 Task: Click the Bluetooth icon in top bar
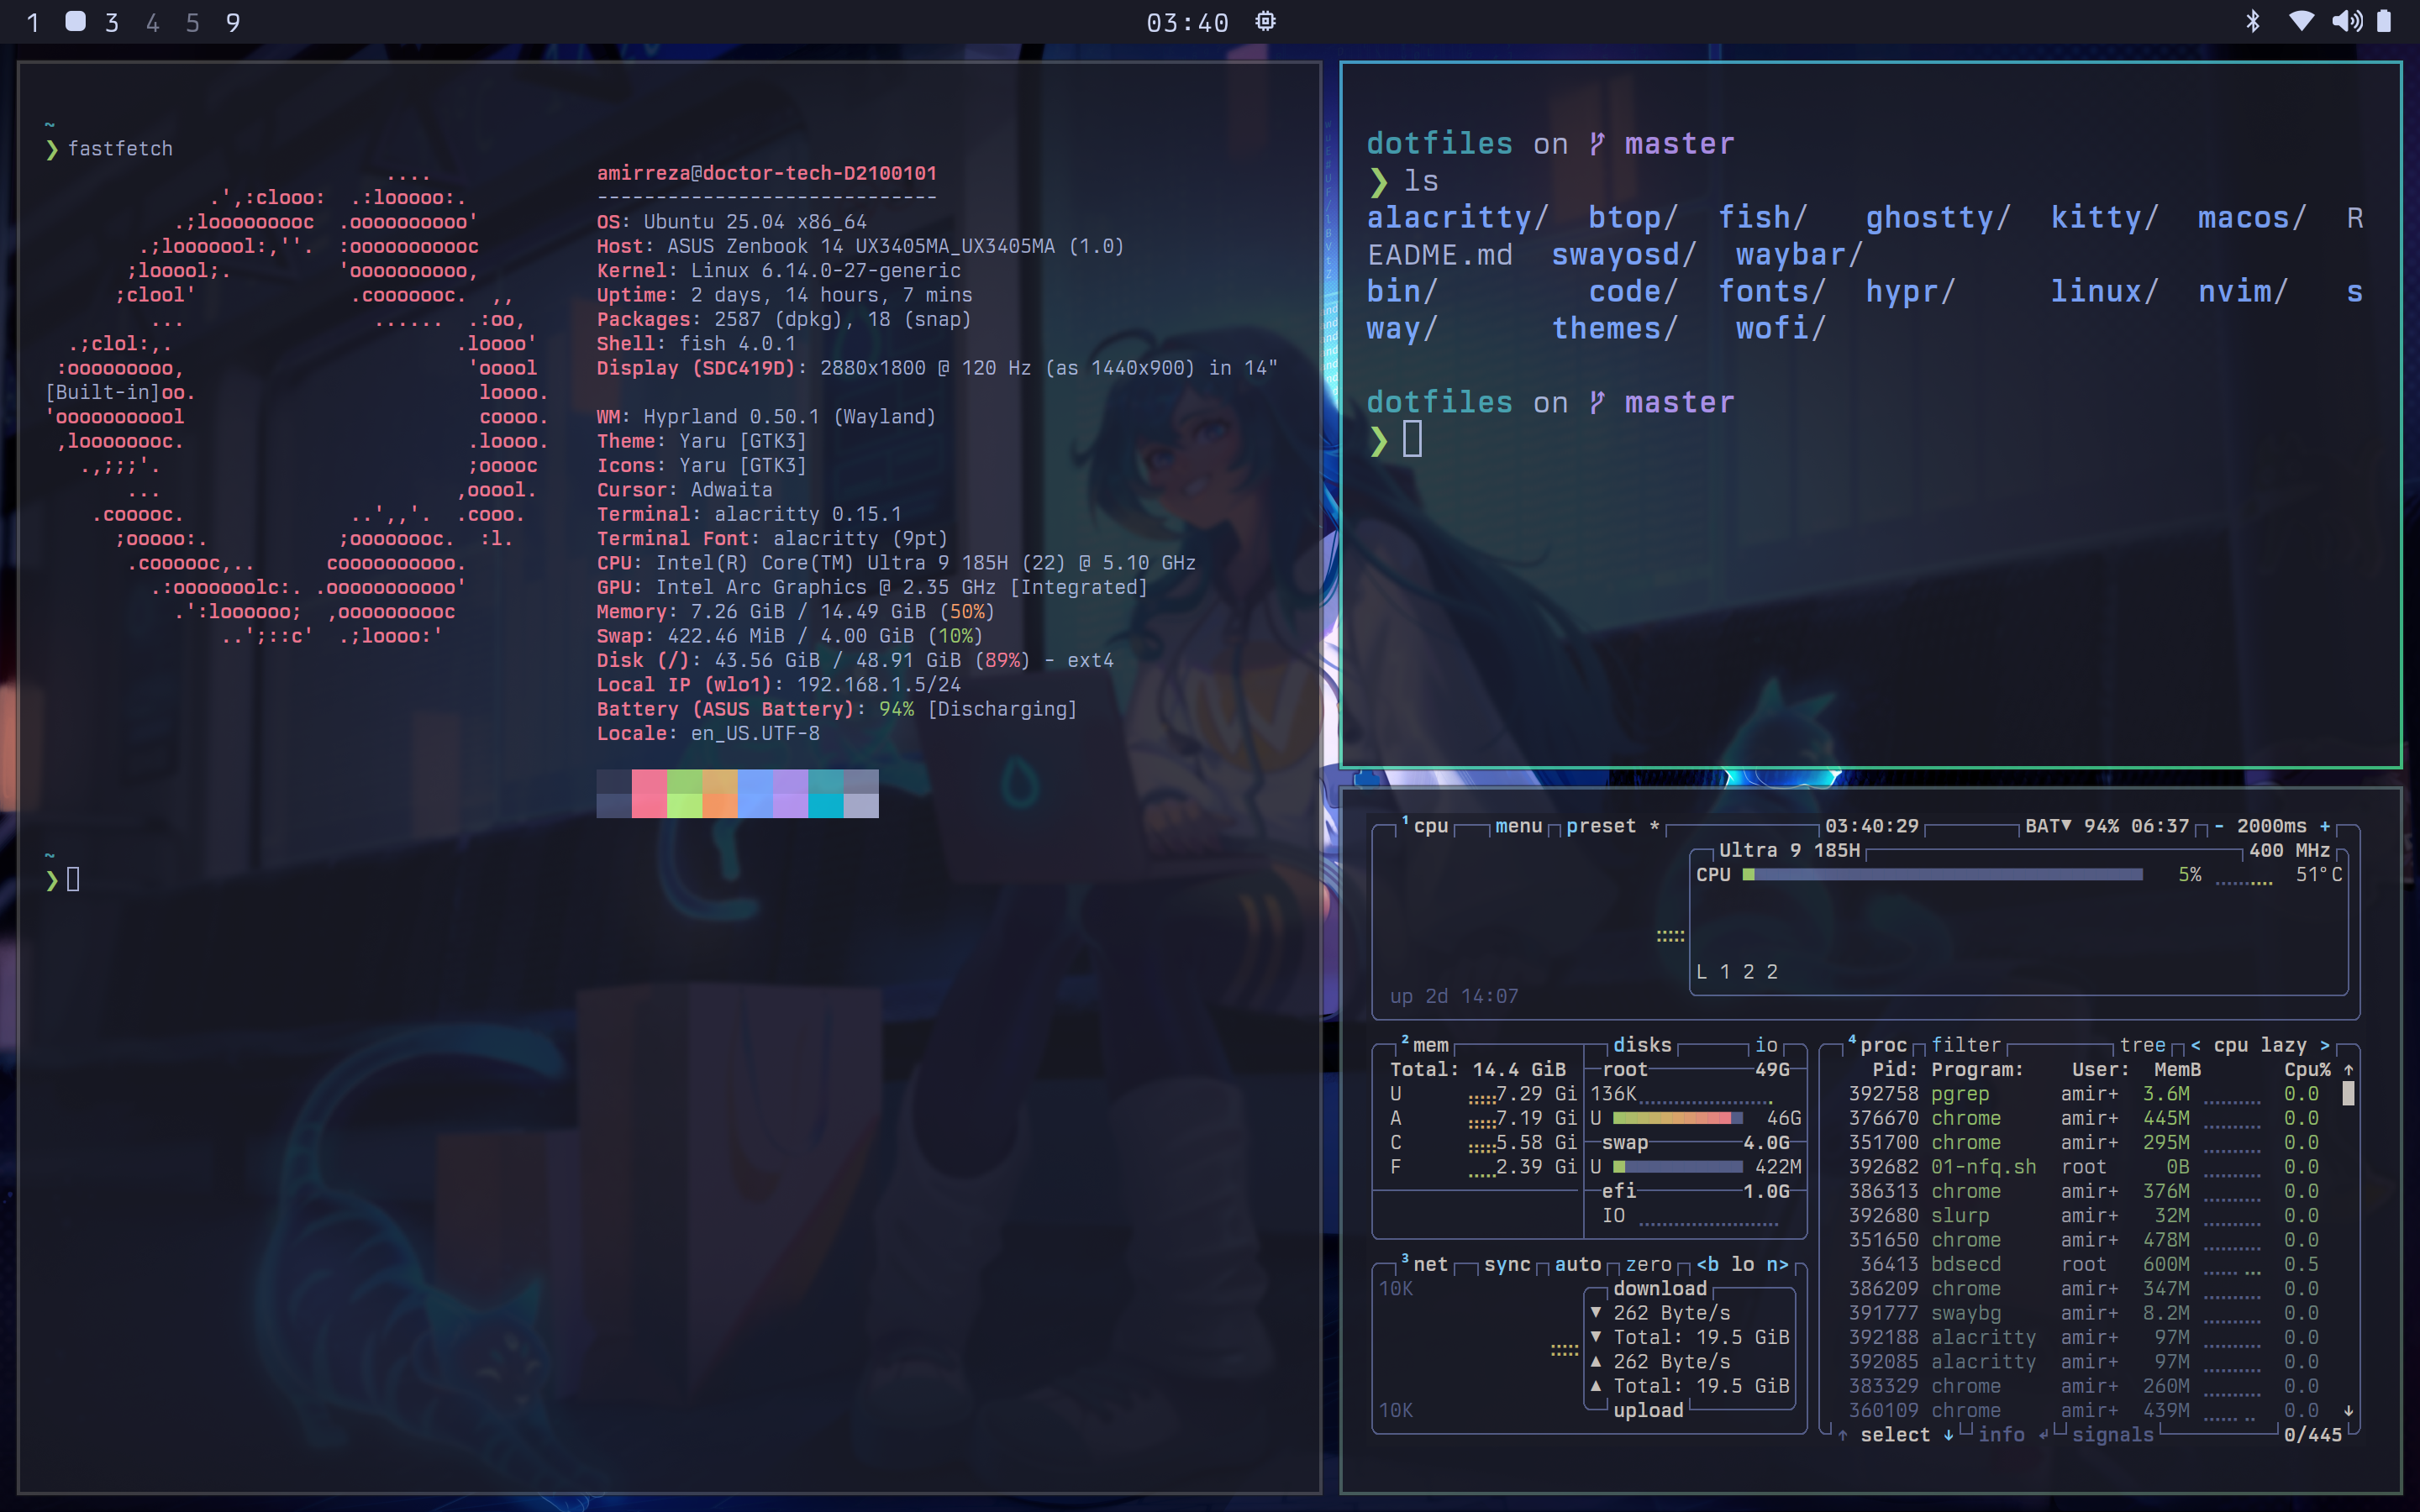tap(2252, 21)
